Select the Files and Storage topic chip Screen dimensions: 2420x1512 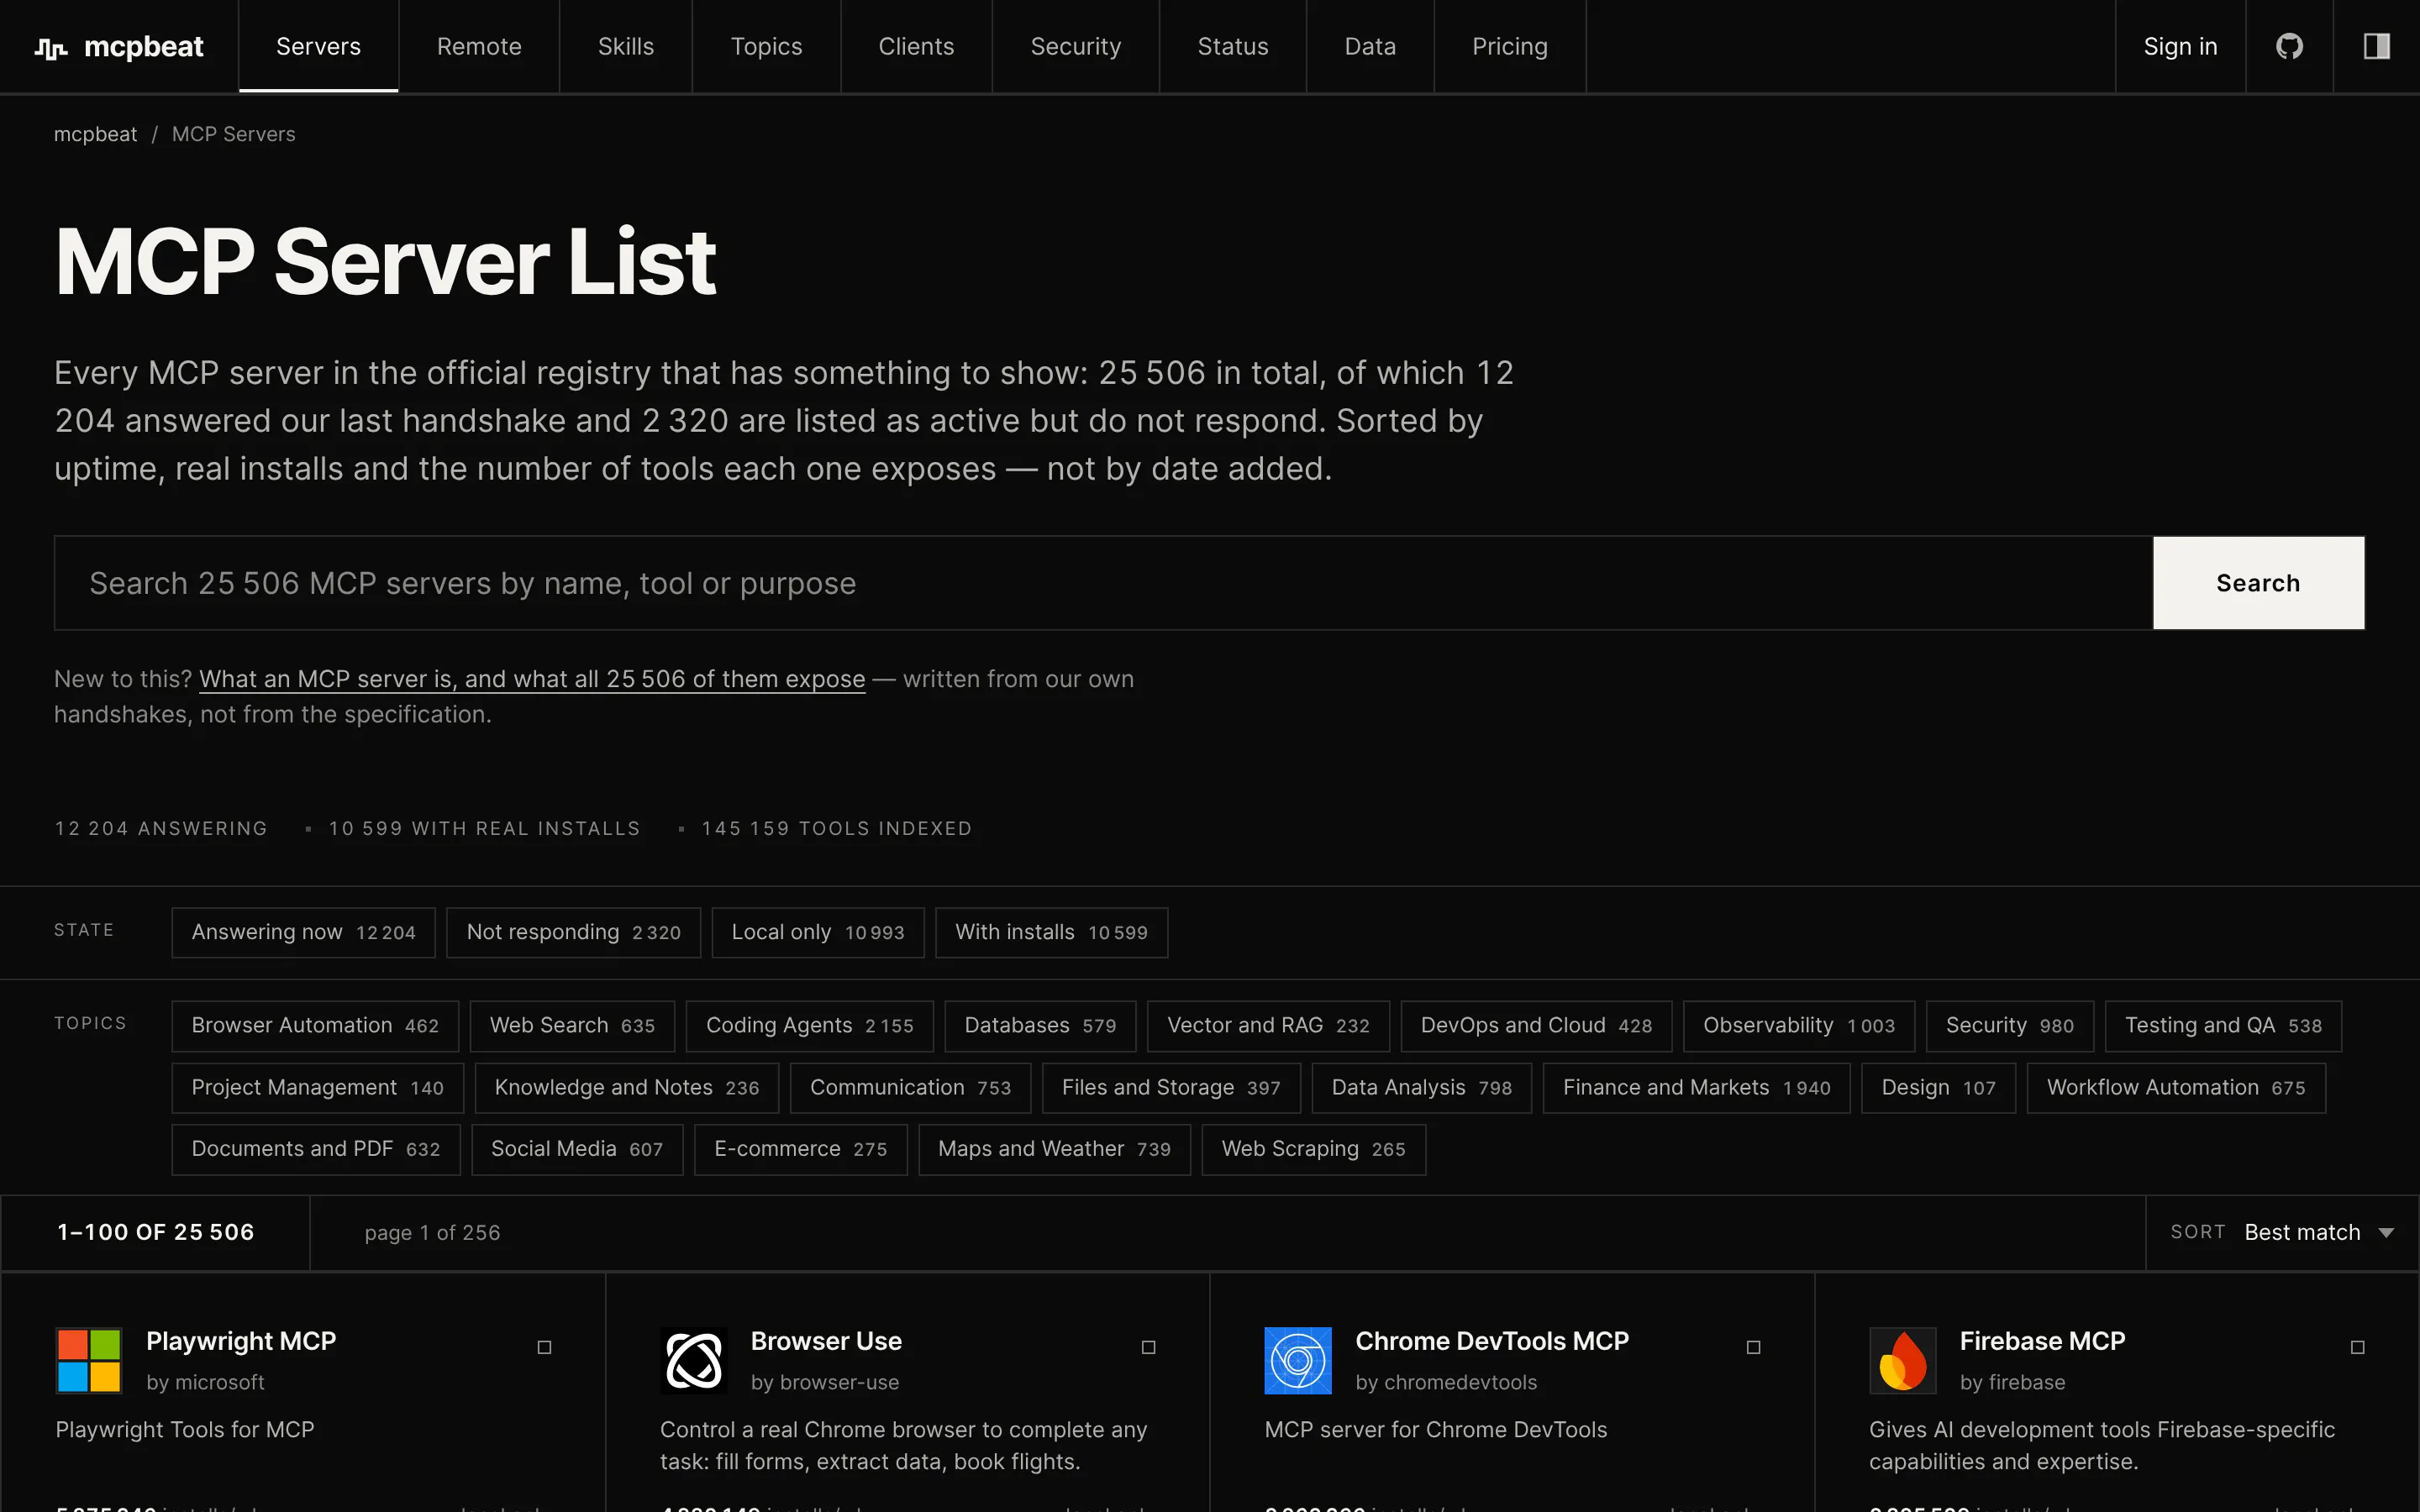(x=1171, y=1088)
